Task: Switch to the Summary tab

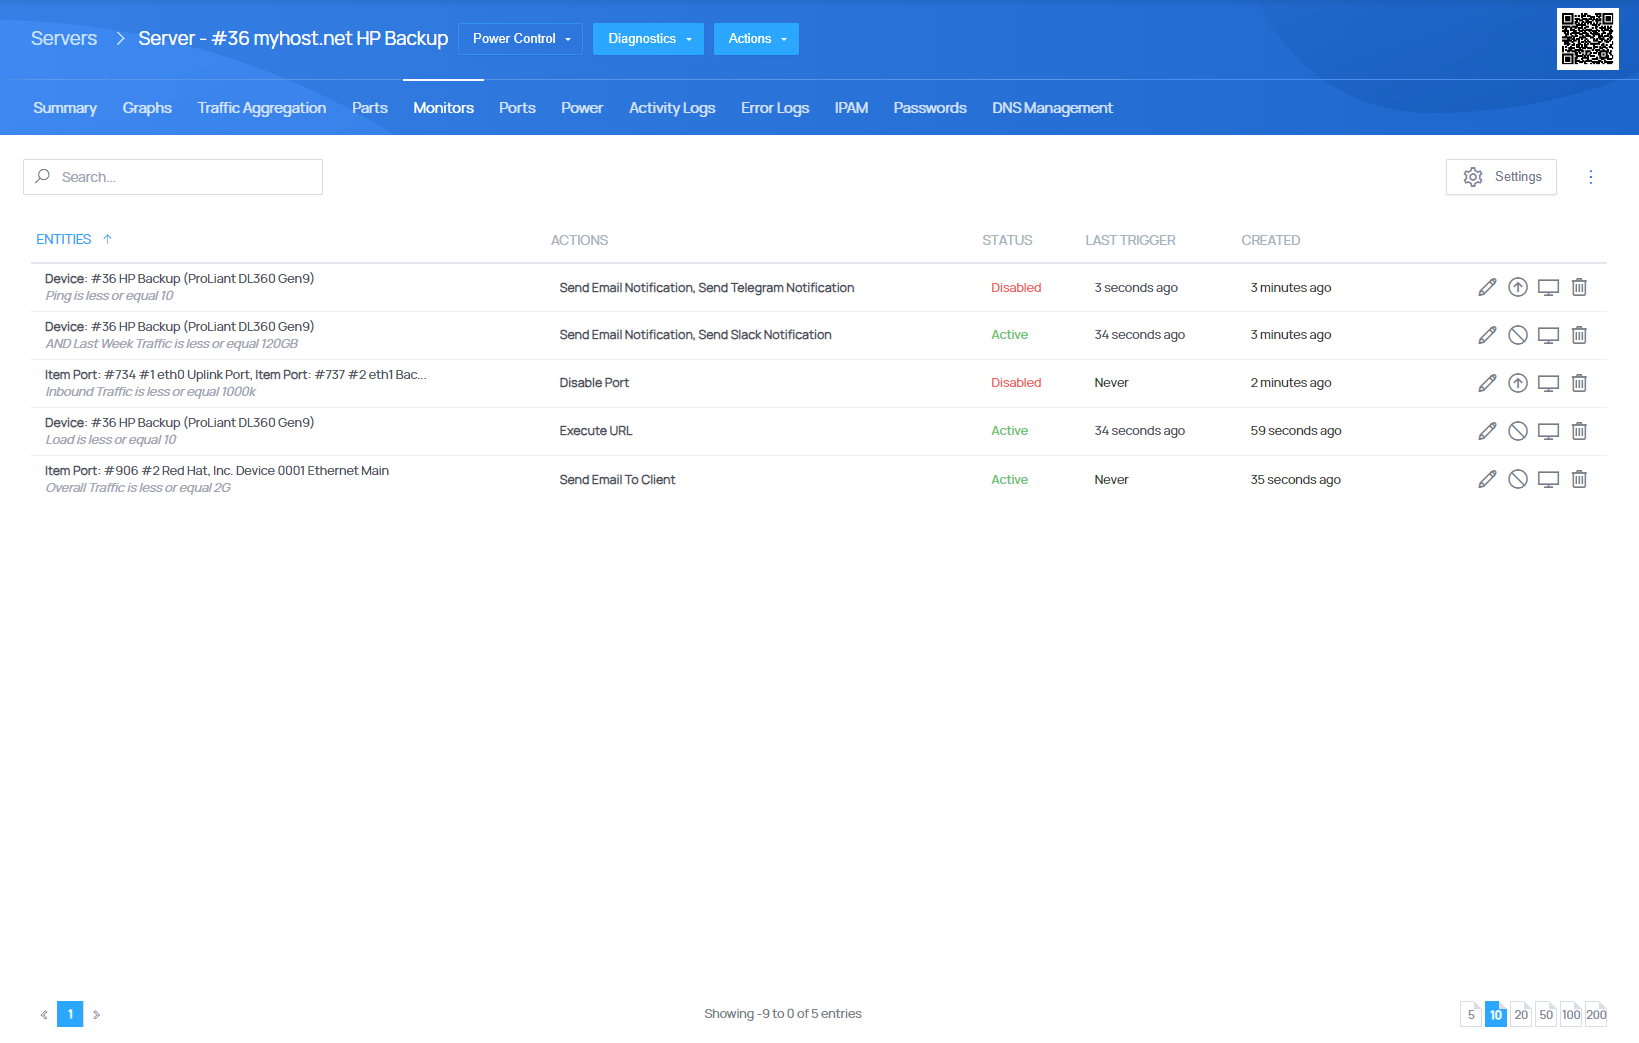Action: pos(65,108)
